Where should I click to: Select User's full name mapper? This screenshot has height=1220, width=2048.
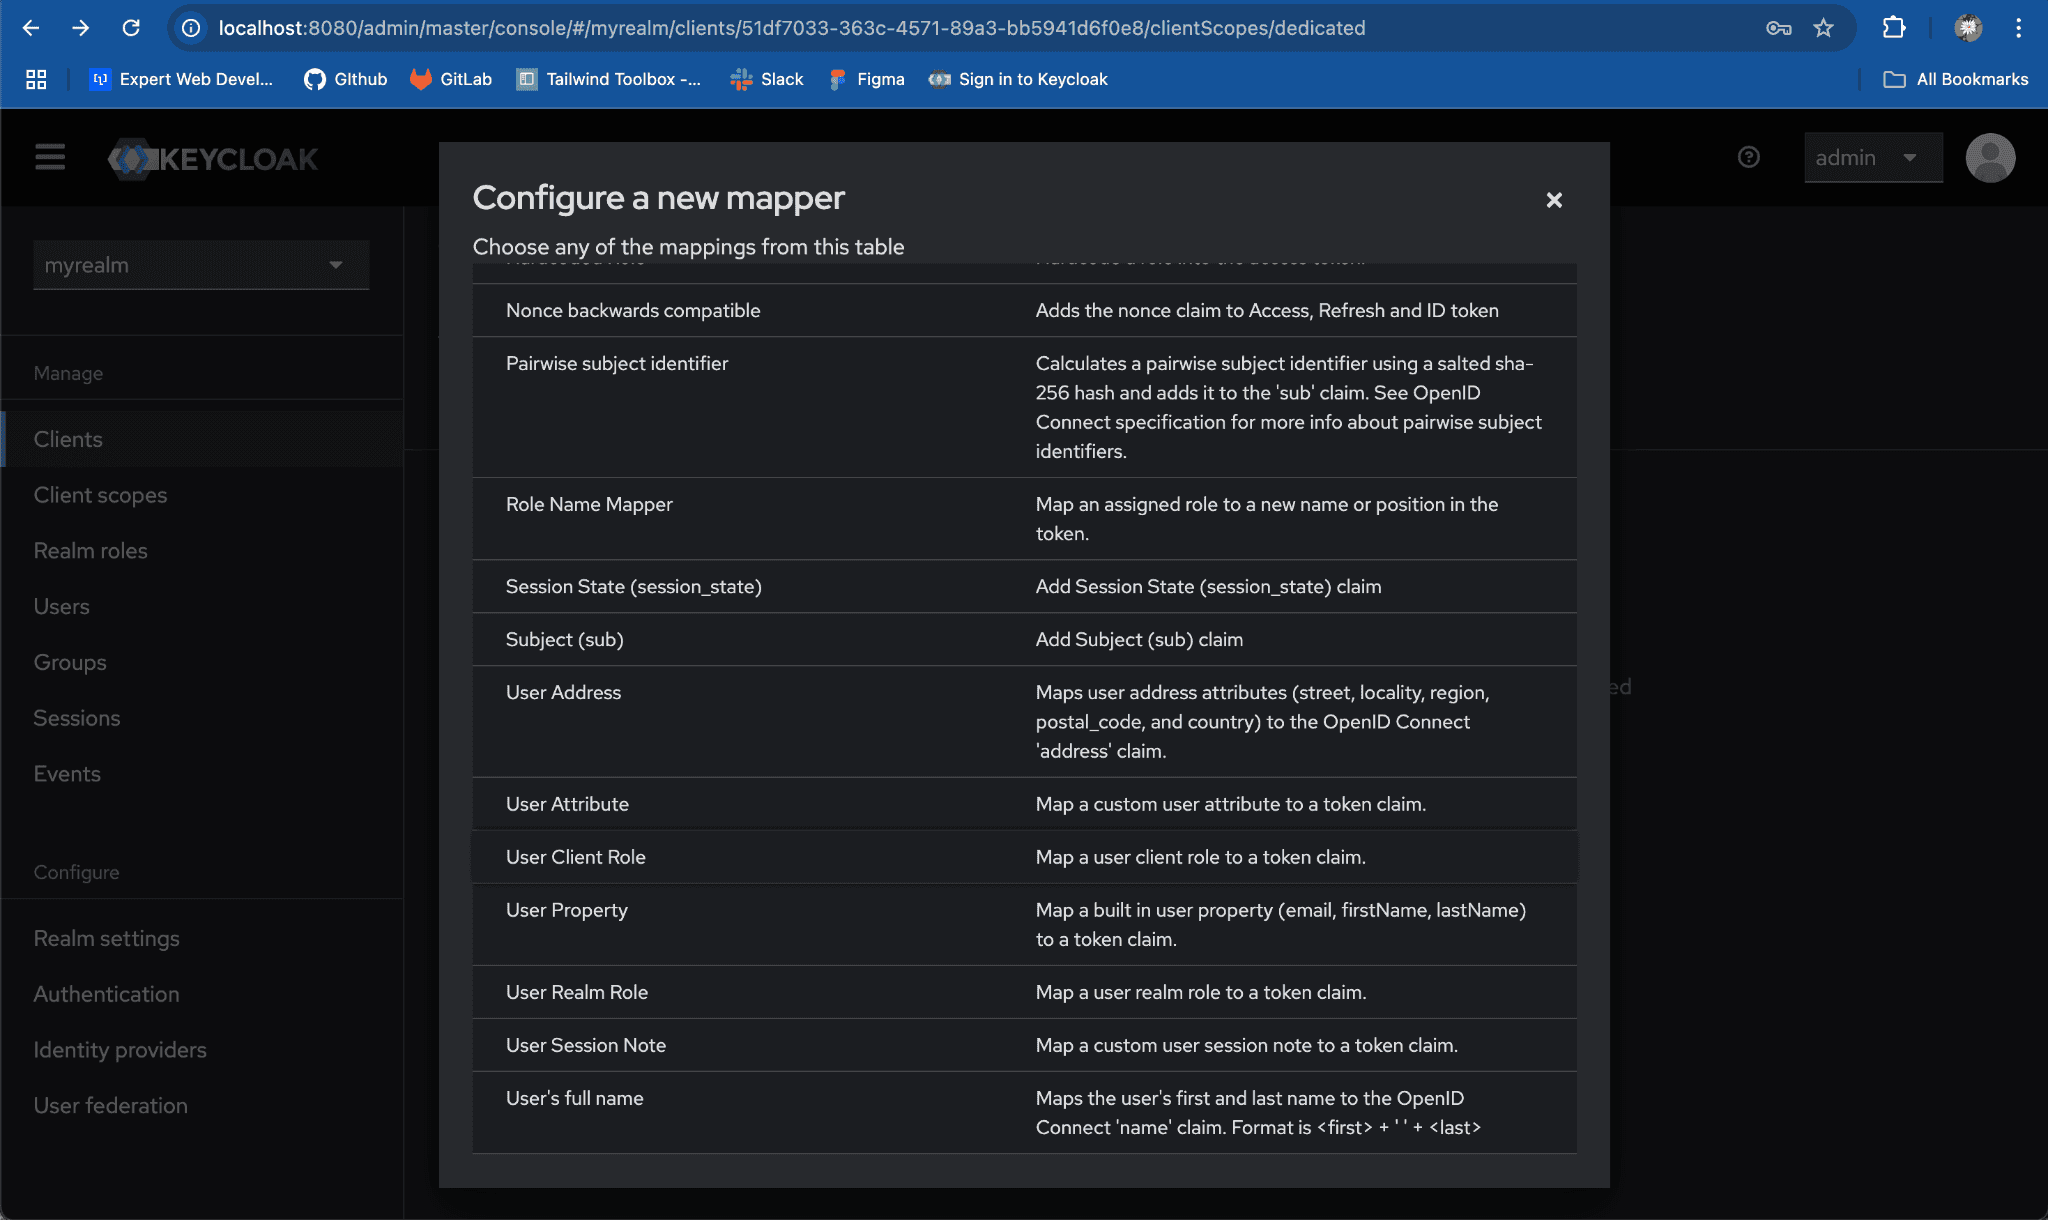click(574, 1098)
